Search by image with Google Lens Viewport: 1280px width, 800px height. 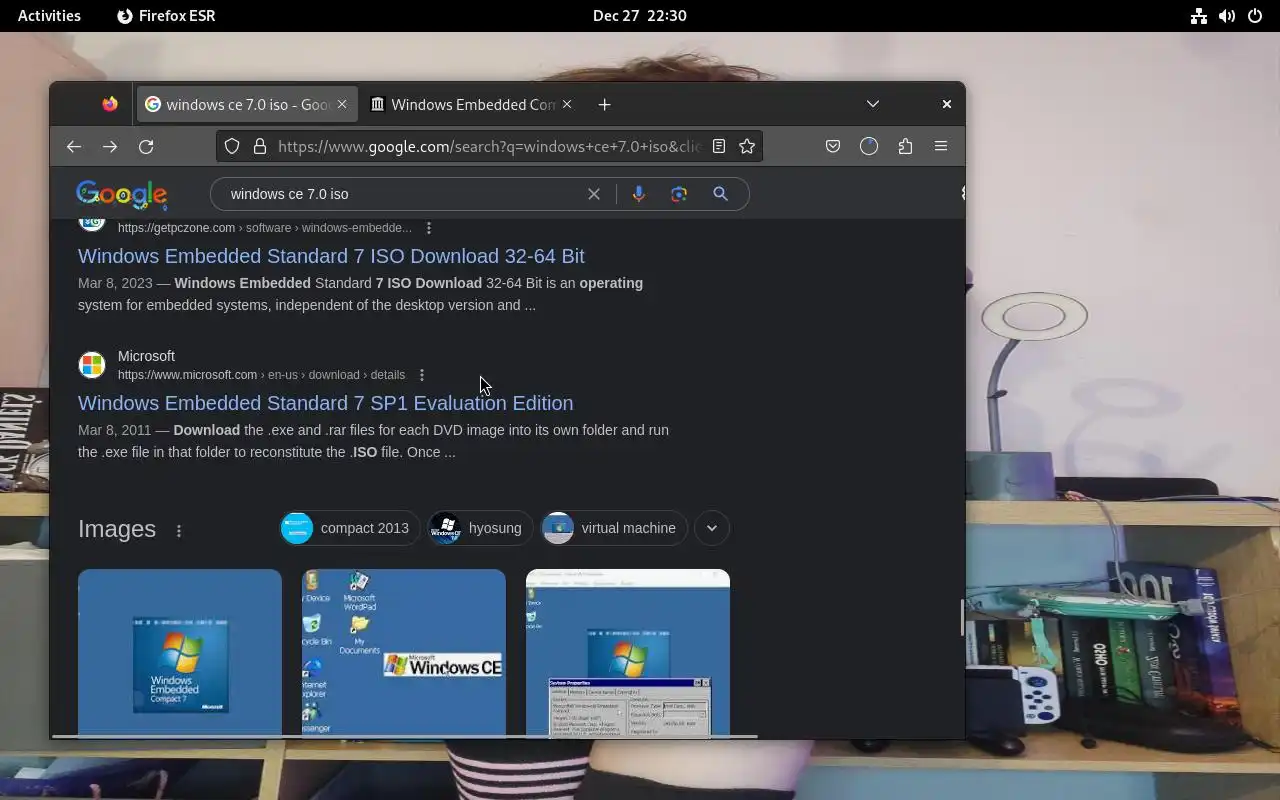click(679, 194)
